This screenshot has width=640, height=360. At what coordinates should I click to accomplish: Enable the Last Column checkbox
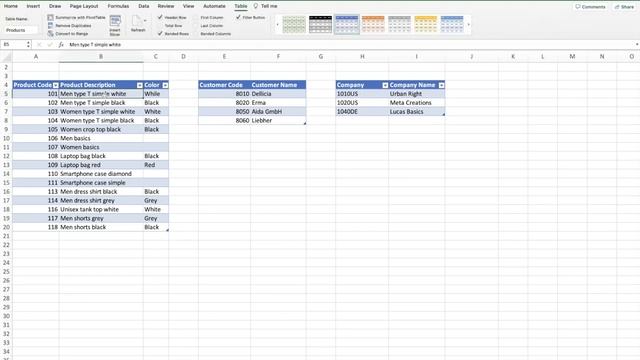[x=196, y=26]
